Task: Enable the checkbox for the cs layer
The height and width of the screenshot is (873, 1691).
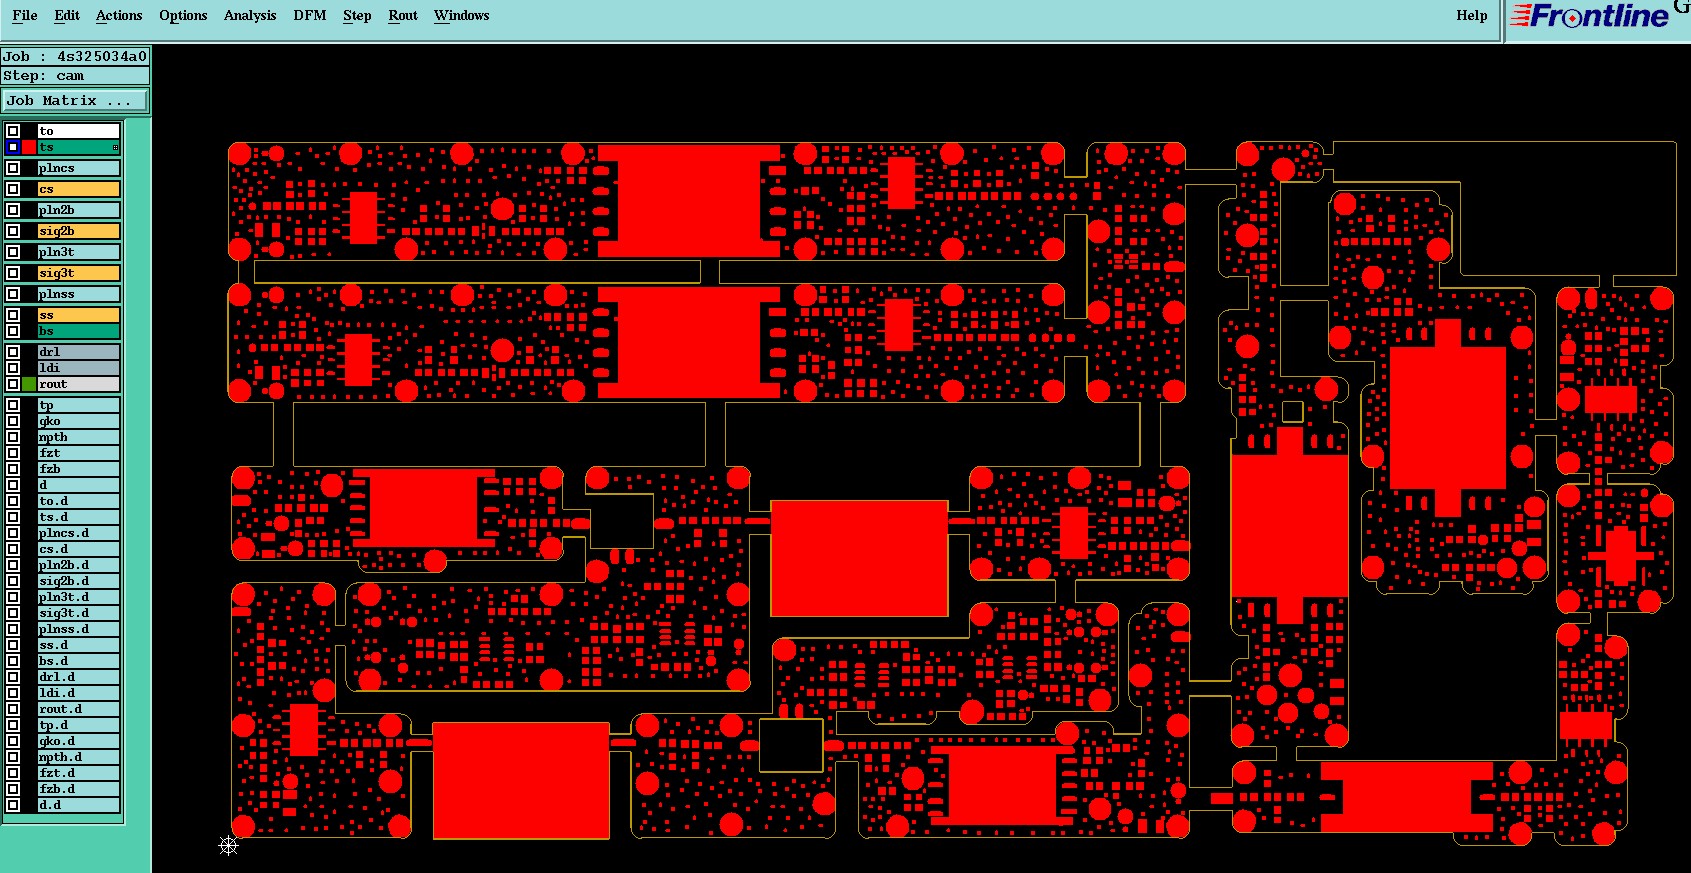Action: point(13,189)
